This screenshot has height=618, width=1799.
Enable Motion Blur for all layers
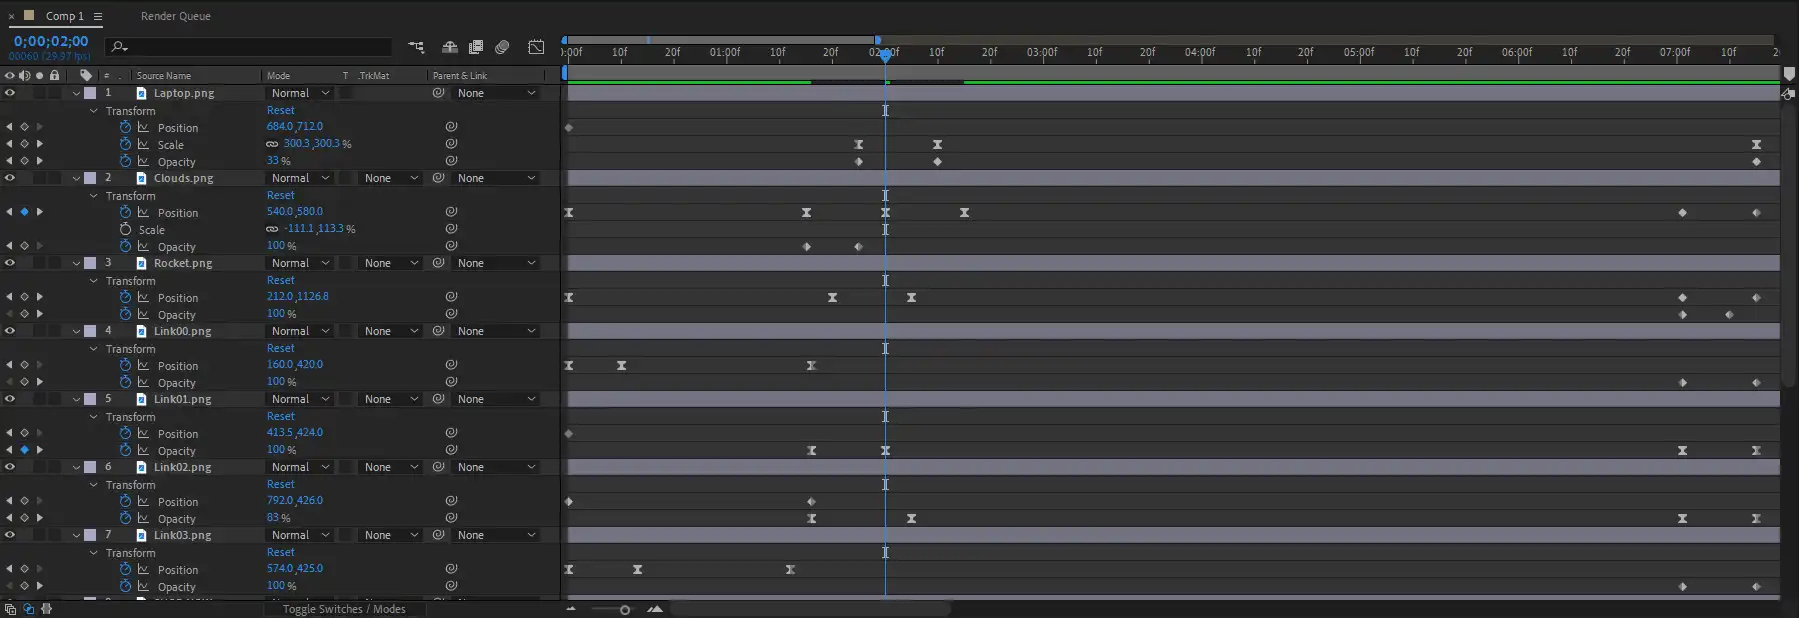point(502,47)
